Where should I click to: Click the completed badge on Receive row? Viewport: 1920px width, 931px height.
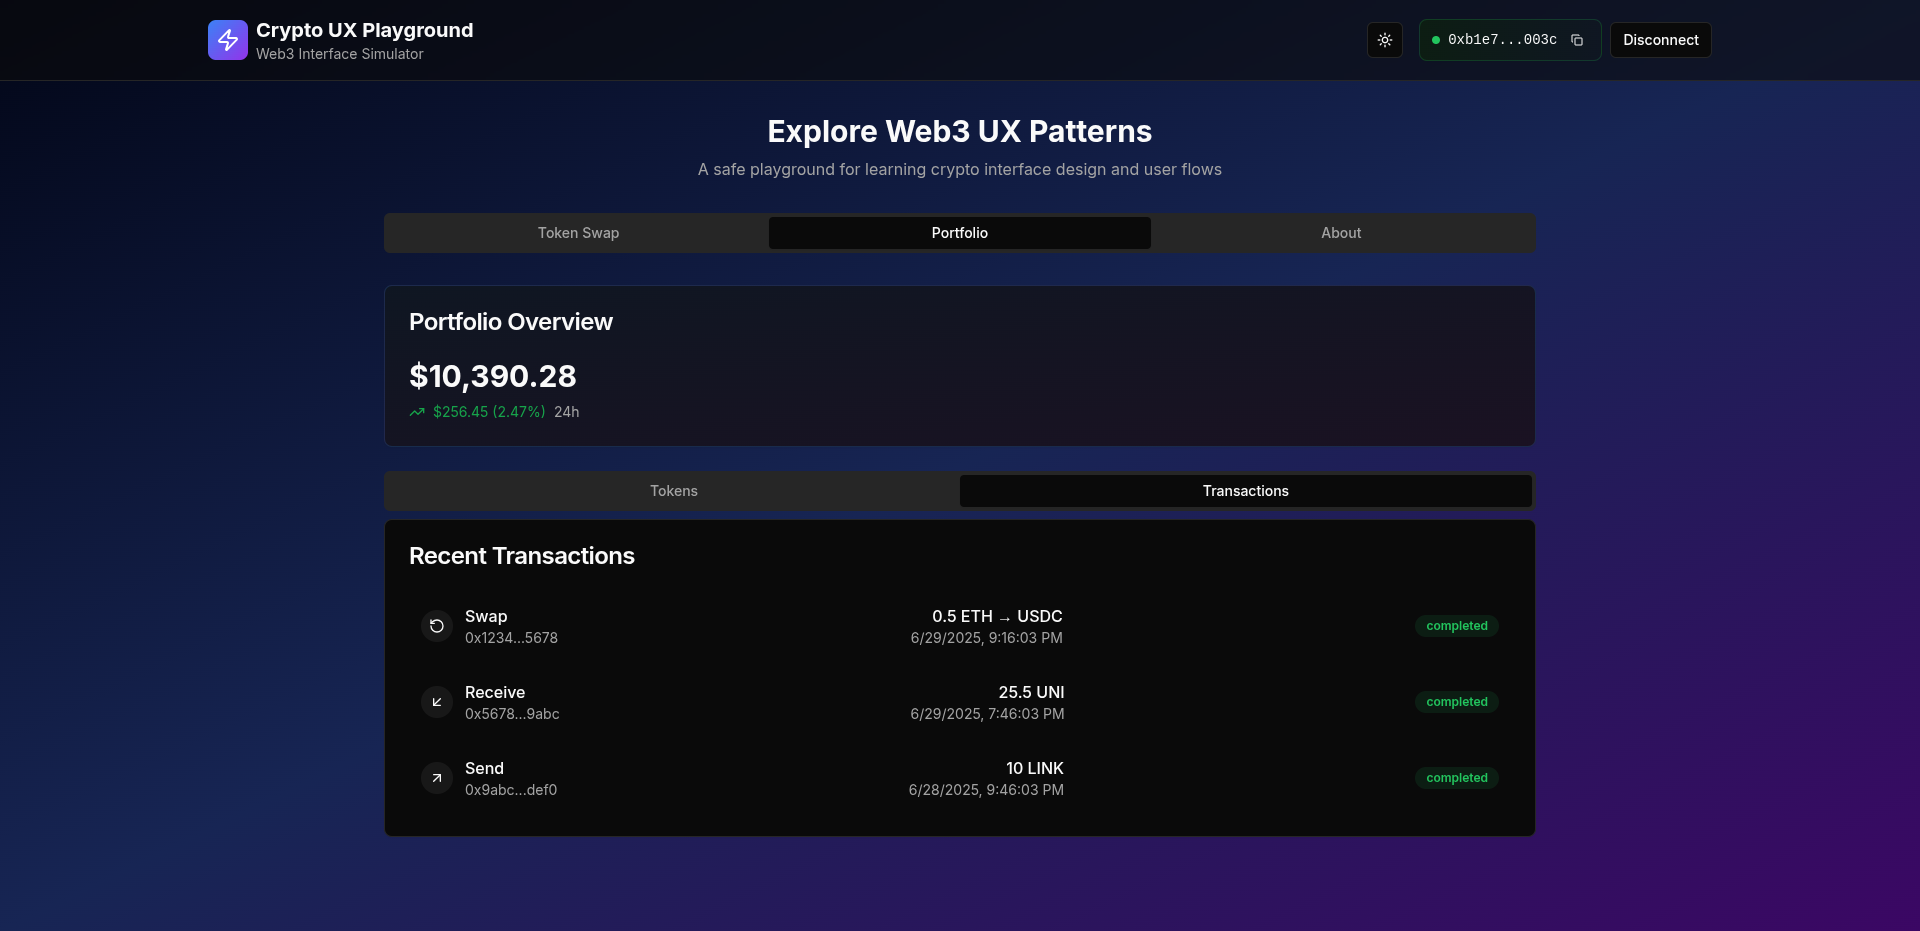1457,702
